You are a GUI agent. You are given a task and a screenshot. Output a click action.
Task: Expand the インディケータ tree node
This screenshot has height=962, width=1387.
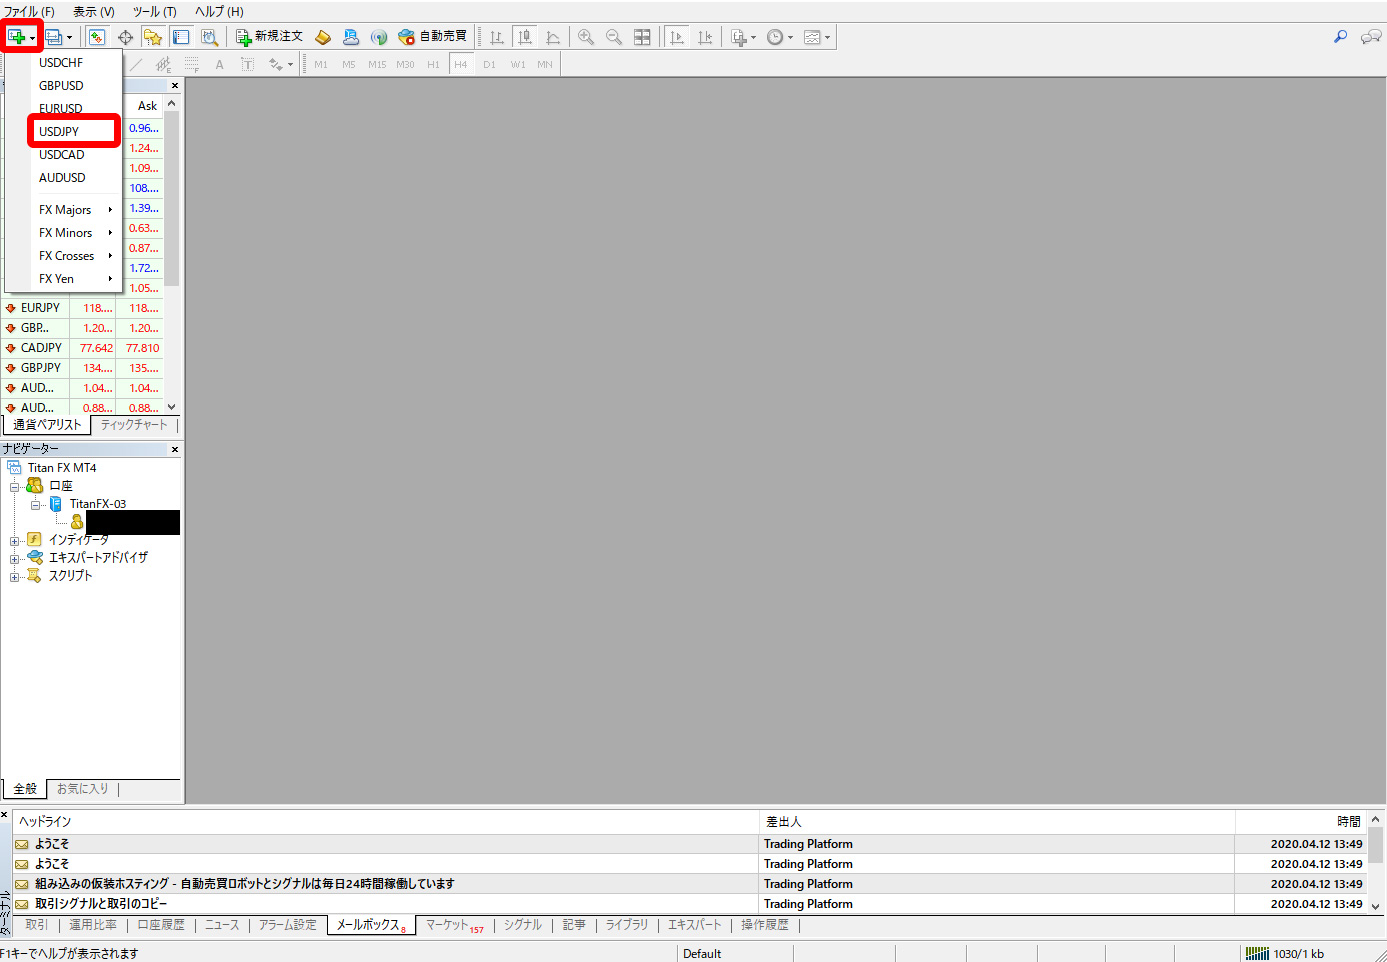tap(15, 540)
